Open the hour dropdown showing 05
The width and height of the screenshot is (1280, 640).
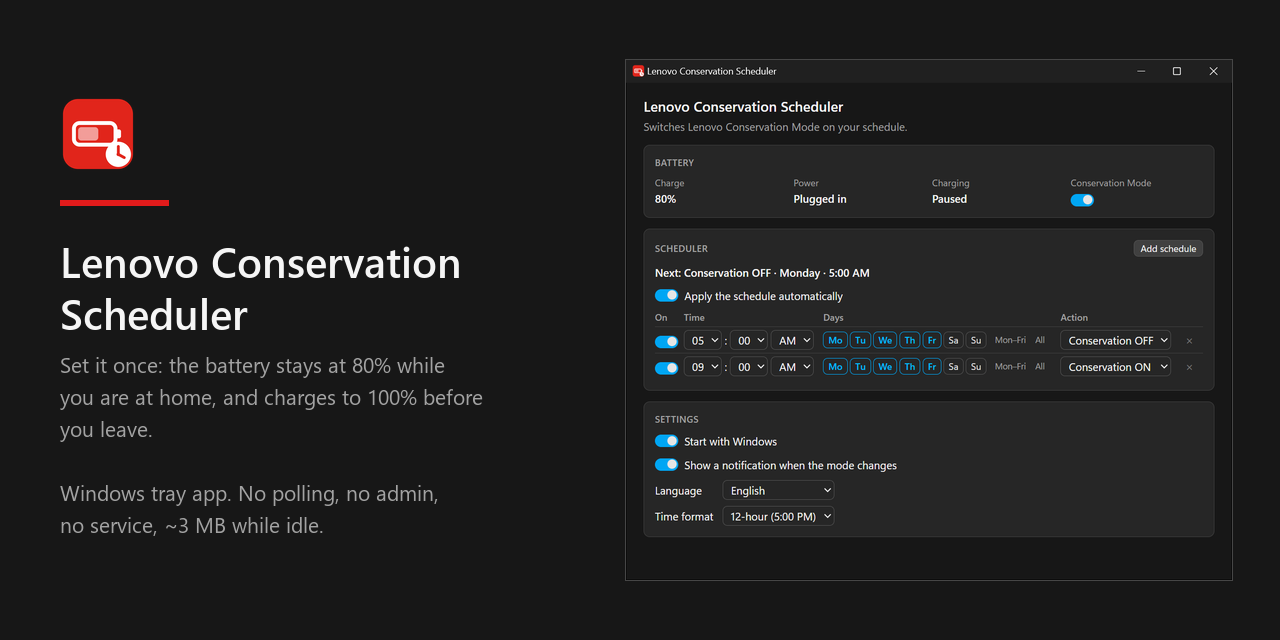[x=702, y=341]
